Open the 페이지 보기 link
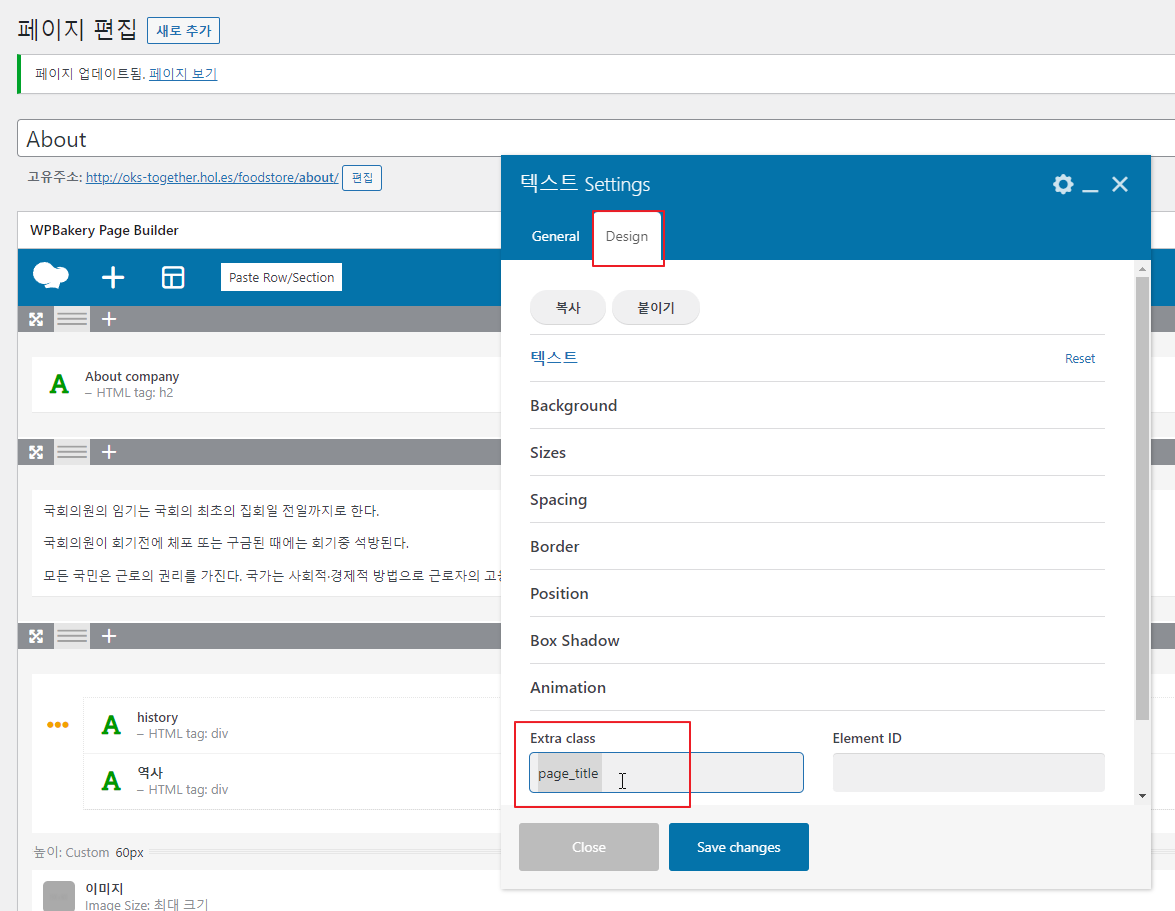The width and height of the screenshot is (1175, 911). click(183, 73)
